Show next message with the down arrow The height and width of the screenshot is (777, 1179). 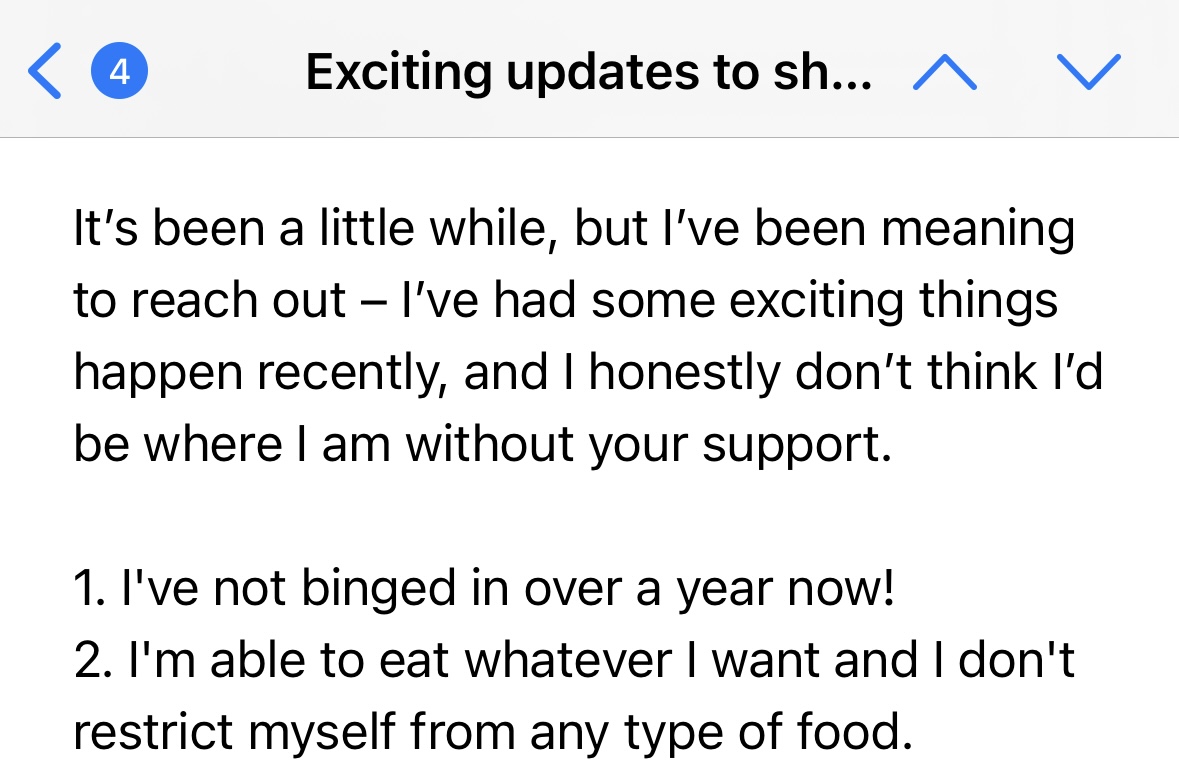pos(1089,72)
